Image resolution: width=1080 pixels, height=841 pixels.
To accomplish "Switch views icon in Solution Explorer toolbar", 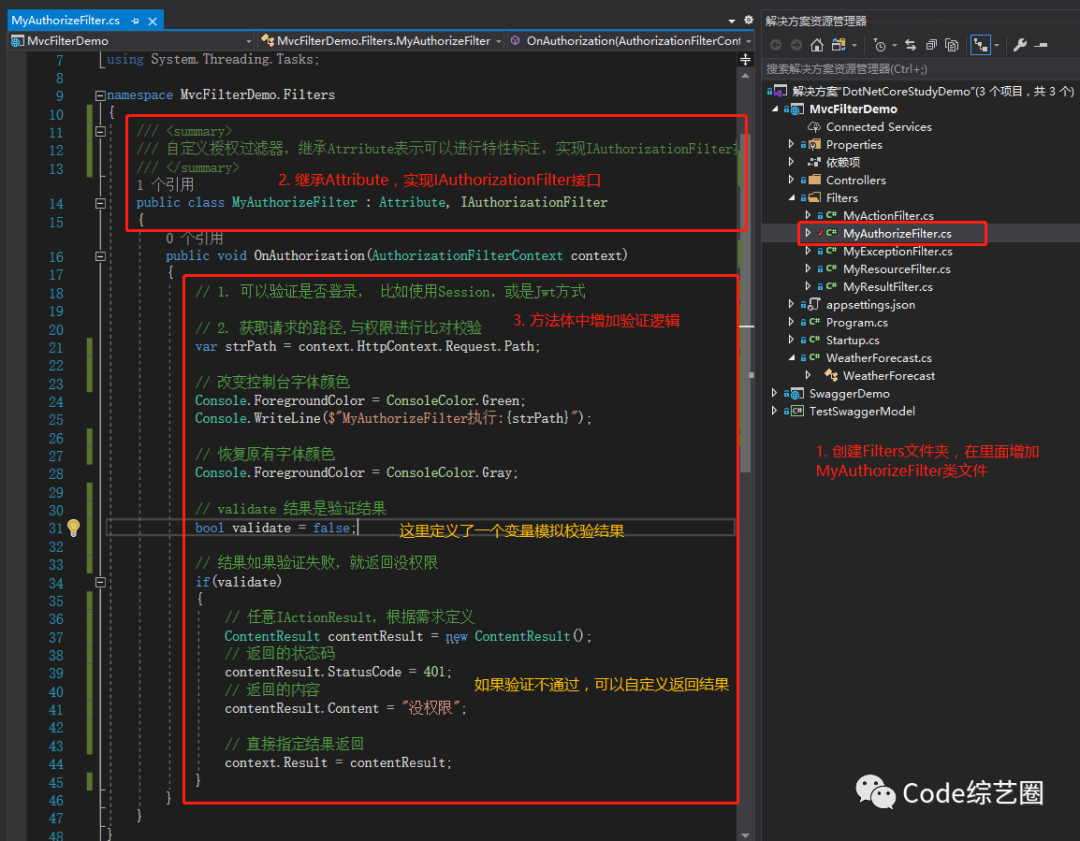I will click(x=838, y=45).
